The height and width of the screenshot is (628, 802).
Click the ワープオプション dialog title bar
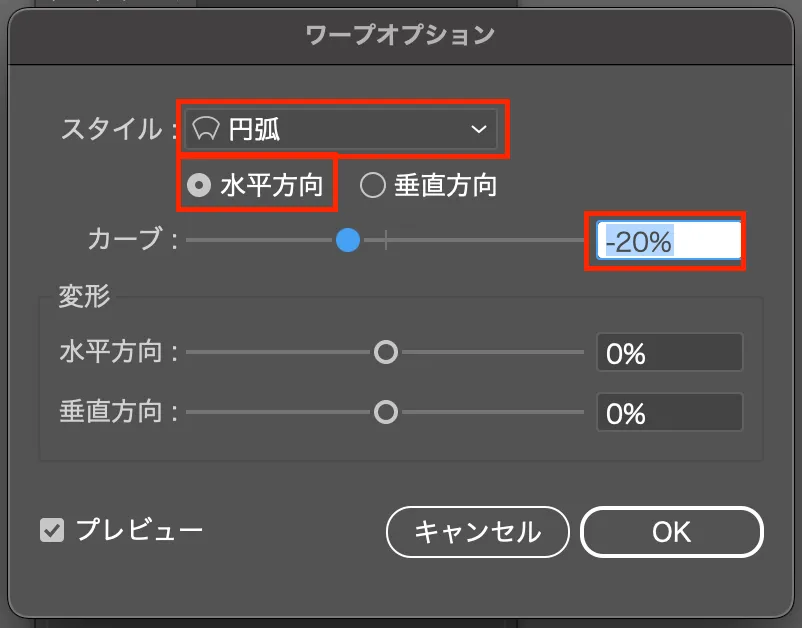[400, 35]
